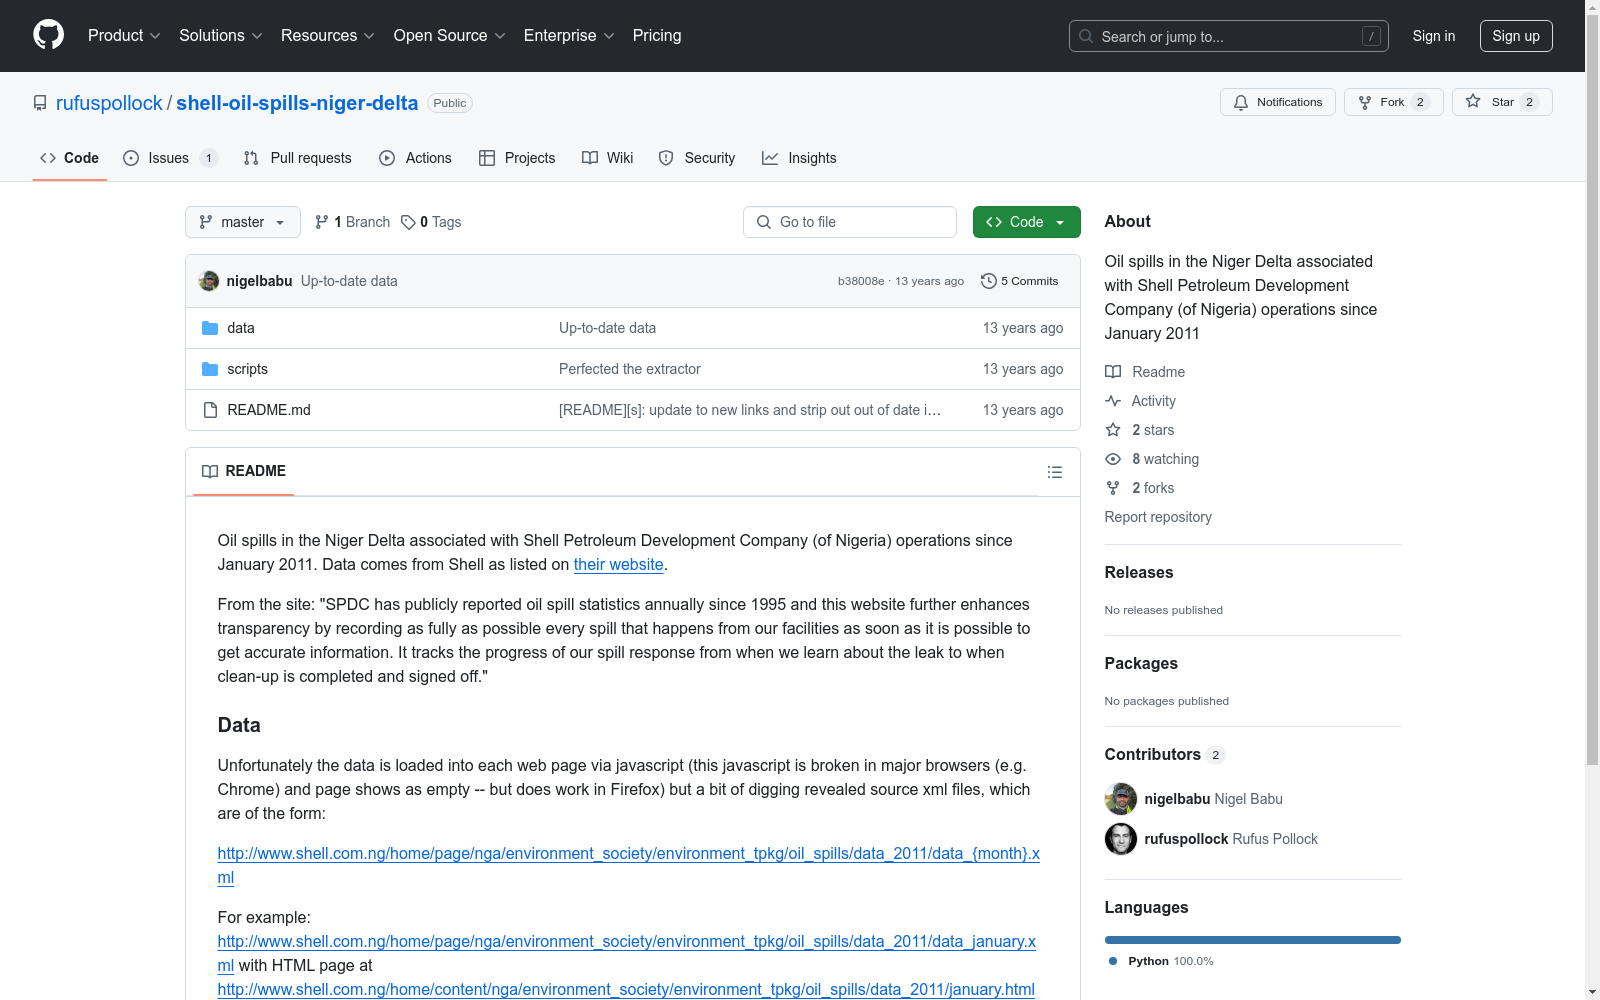Open the Pricing page

(657, 36)
